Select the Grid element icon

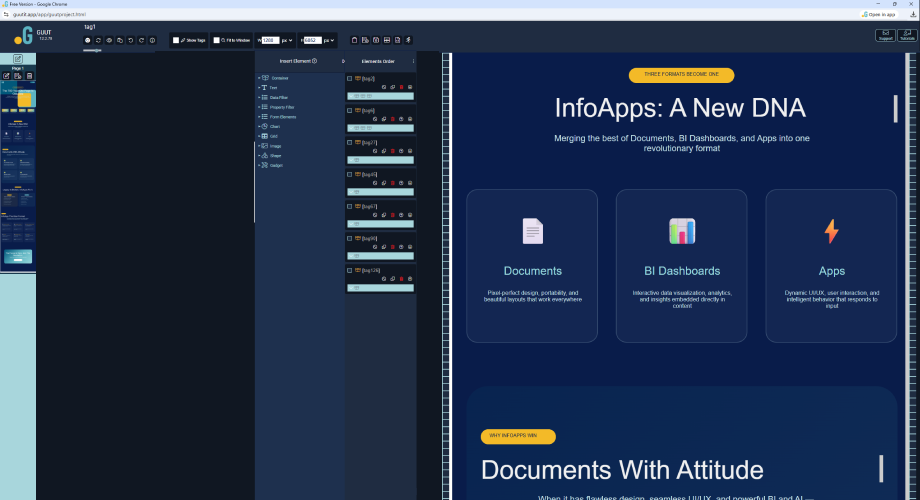(x=264, y=136)
